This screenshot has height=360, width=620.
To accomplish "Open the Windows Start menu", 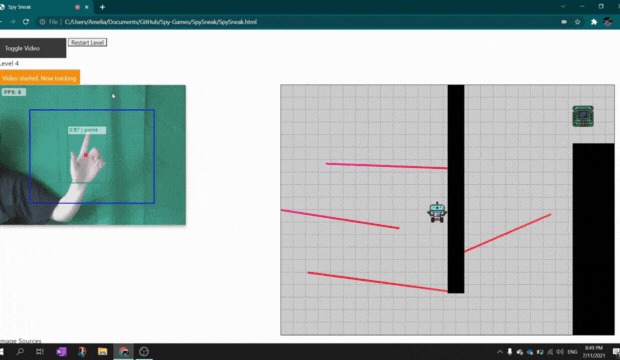I will [1, 351].
